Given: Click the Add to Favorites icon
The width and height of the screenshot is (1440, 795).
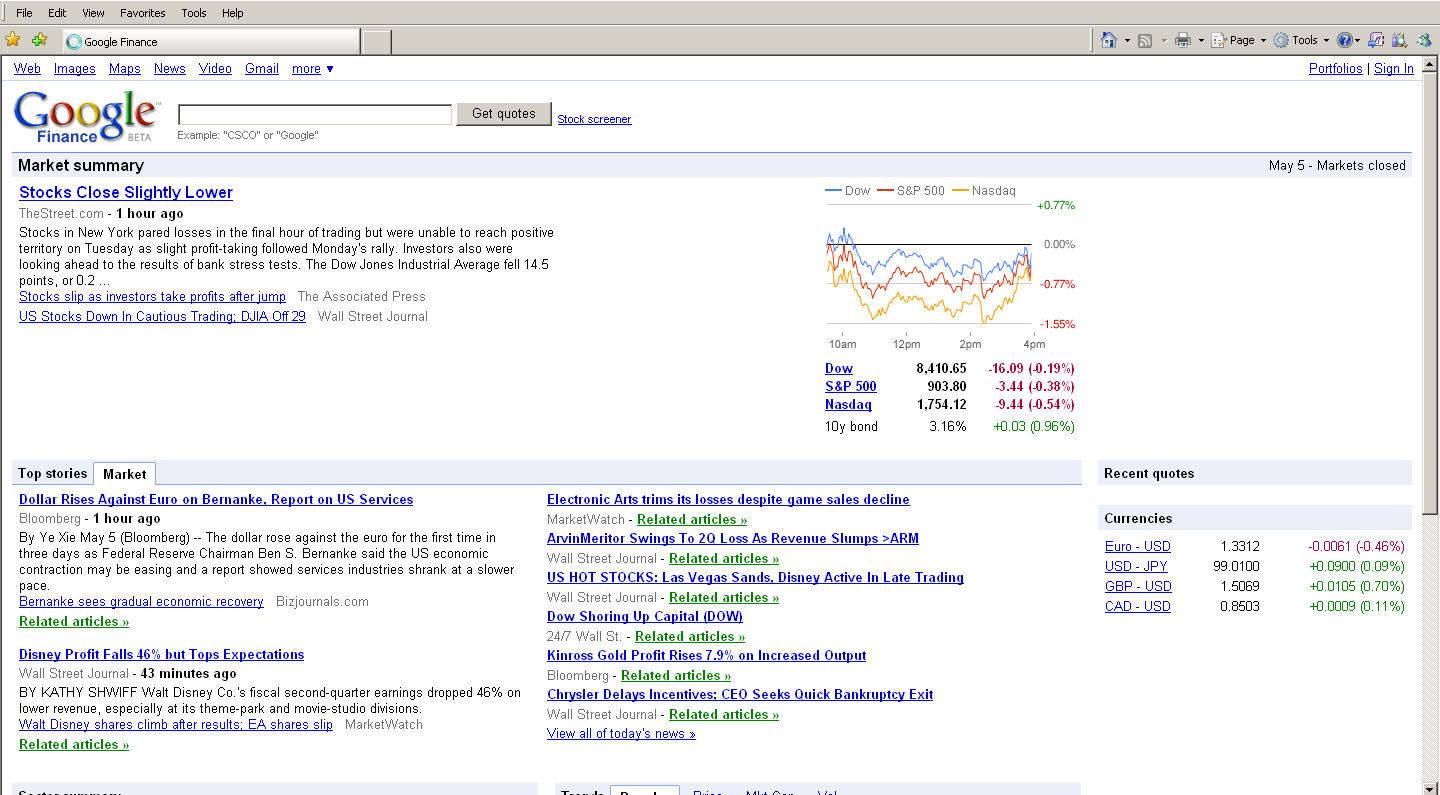Looking at the screenshot, I should coord(39,40).
